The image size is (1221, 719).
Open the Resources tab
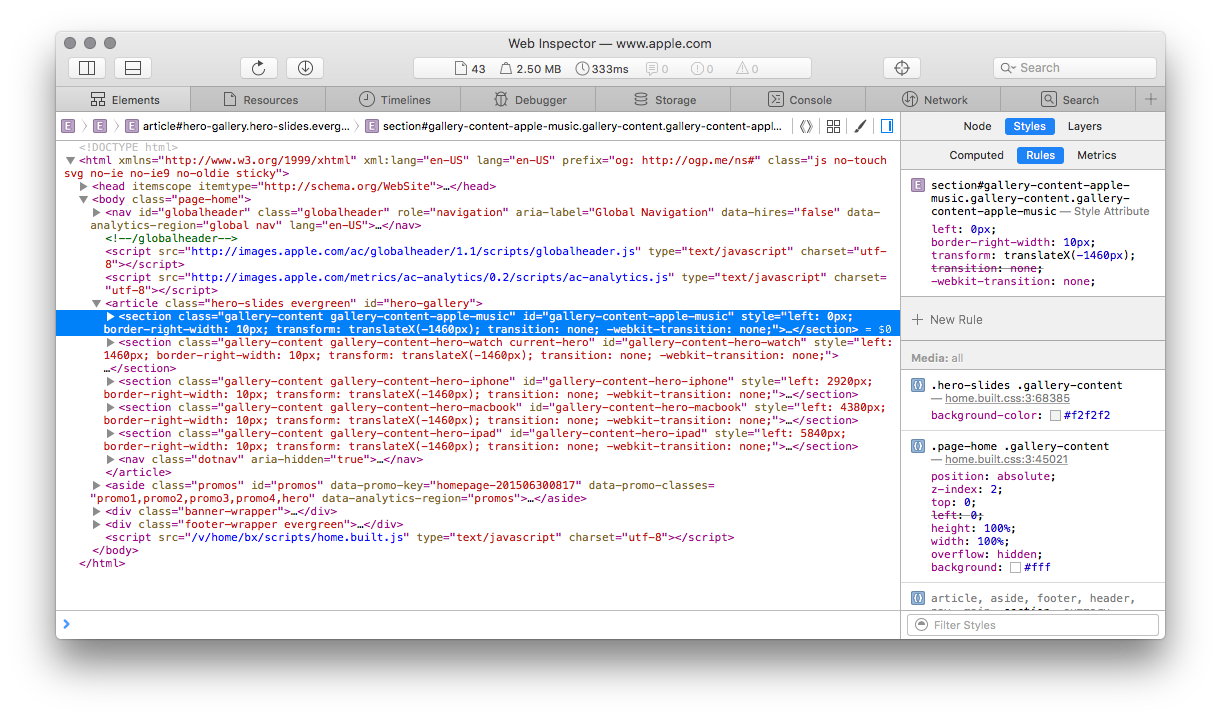260,99
